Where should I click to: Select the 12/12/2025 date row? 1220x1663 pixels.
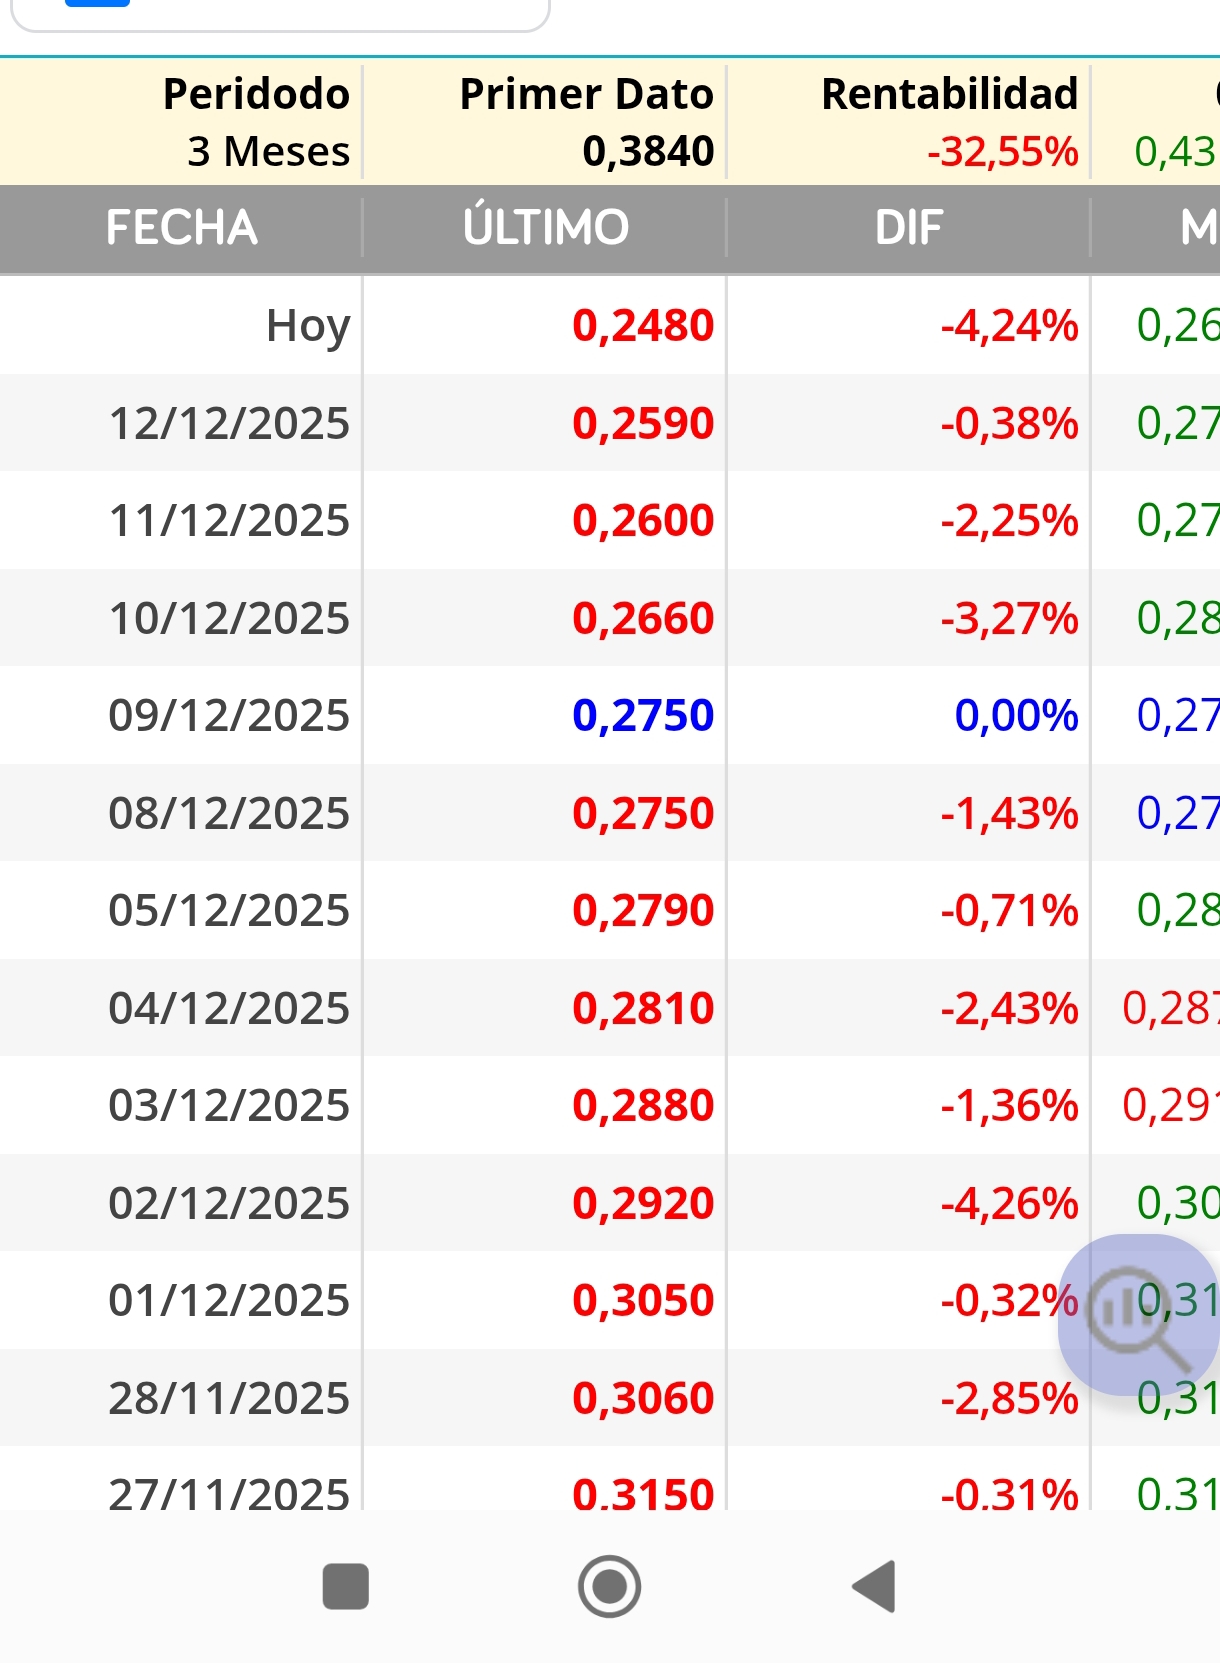tap(610, 423)
